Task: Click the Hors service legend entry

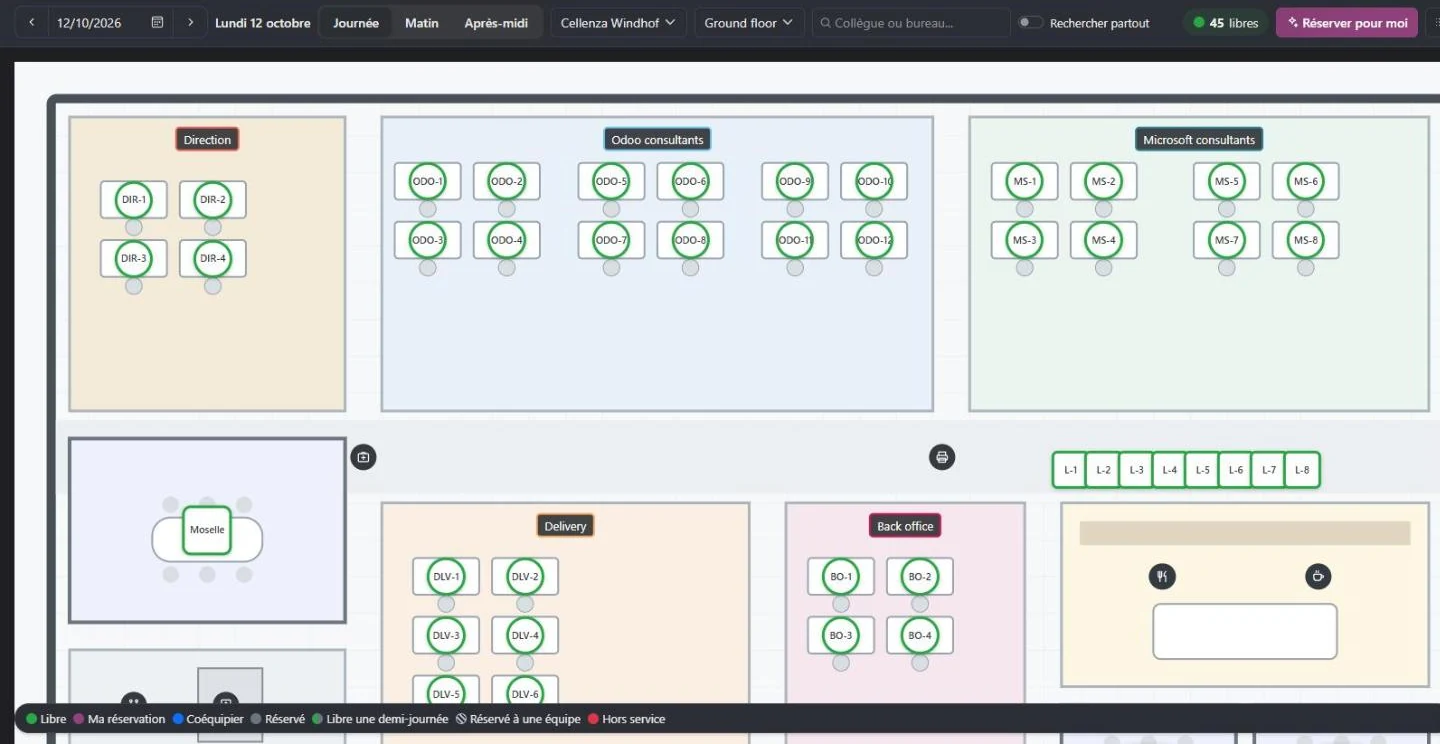Action: [x=627, y=719]
